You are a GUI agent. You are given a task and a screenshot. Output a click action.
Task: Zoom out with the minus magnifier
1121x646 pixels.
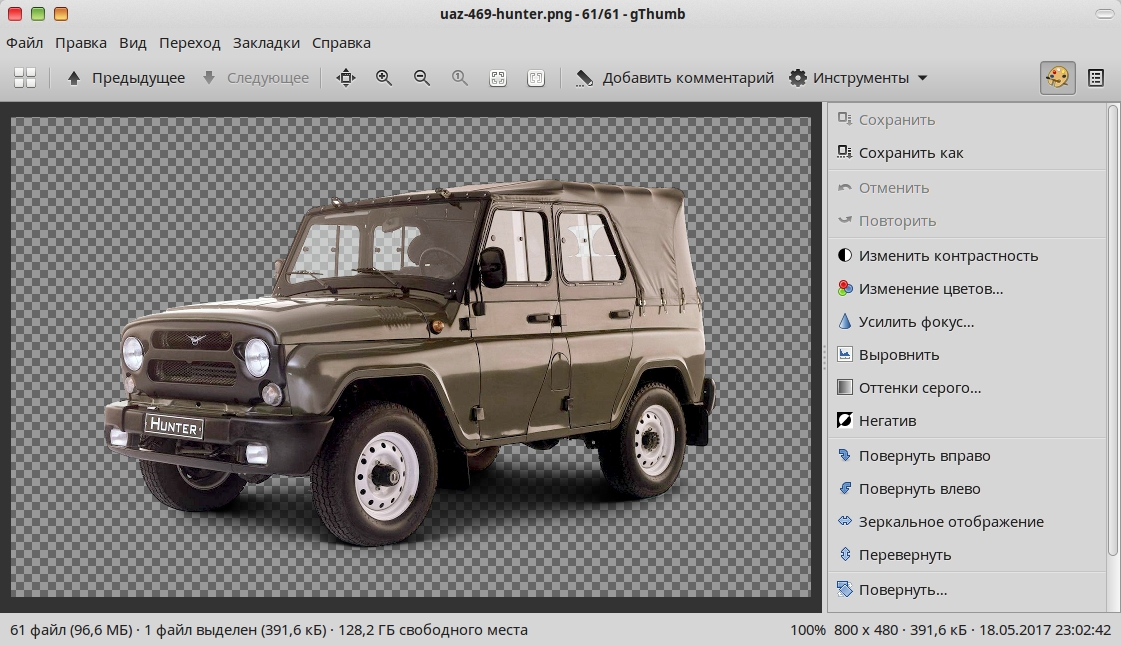point(422,78)
